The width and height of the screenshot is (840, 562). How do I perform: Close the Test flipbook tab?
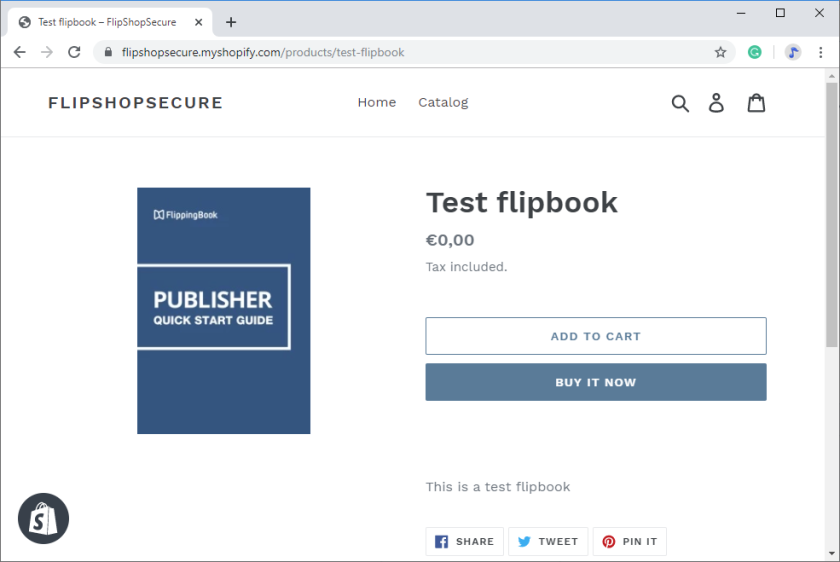pos(200,22)
